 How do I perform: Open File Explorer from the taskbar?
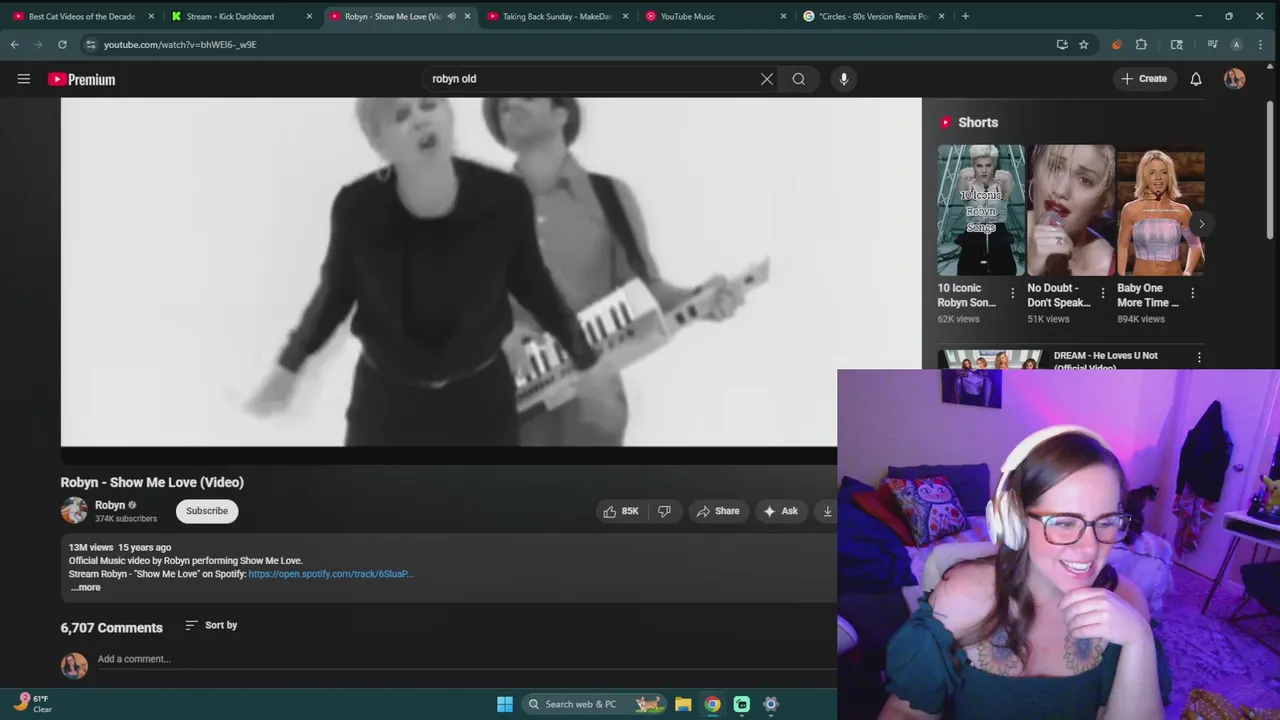(x=683, y=704)
